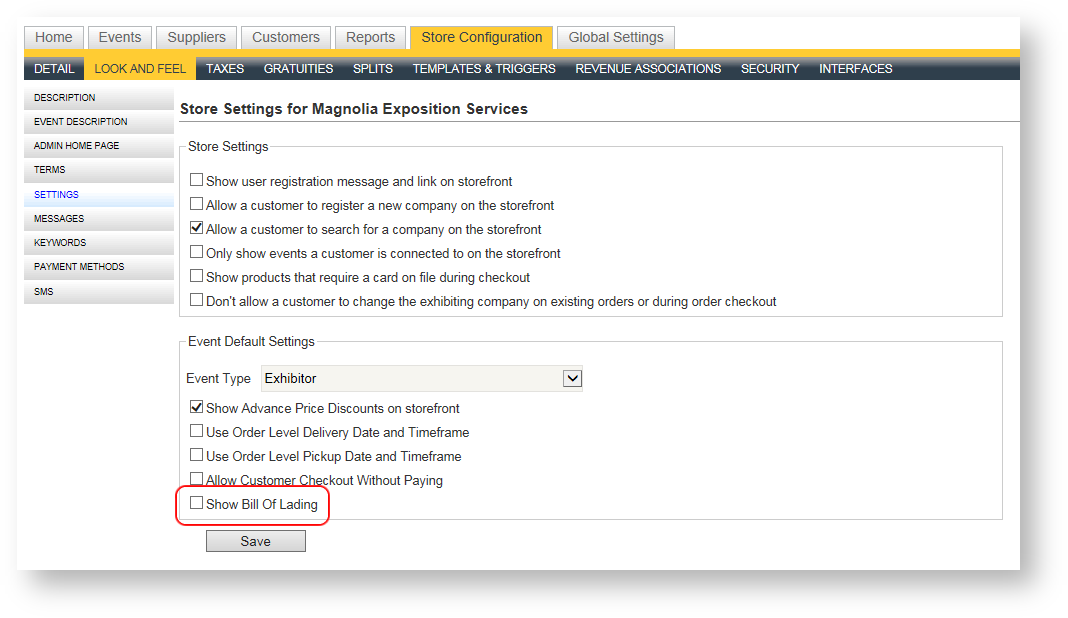Open the TAXES submenu
The height and width of the screenshot is (618, 1068).
tap(225, 69)
